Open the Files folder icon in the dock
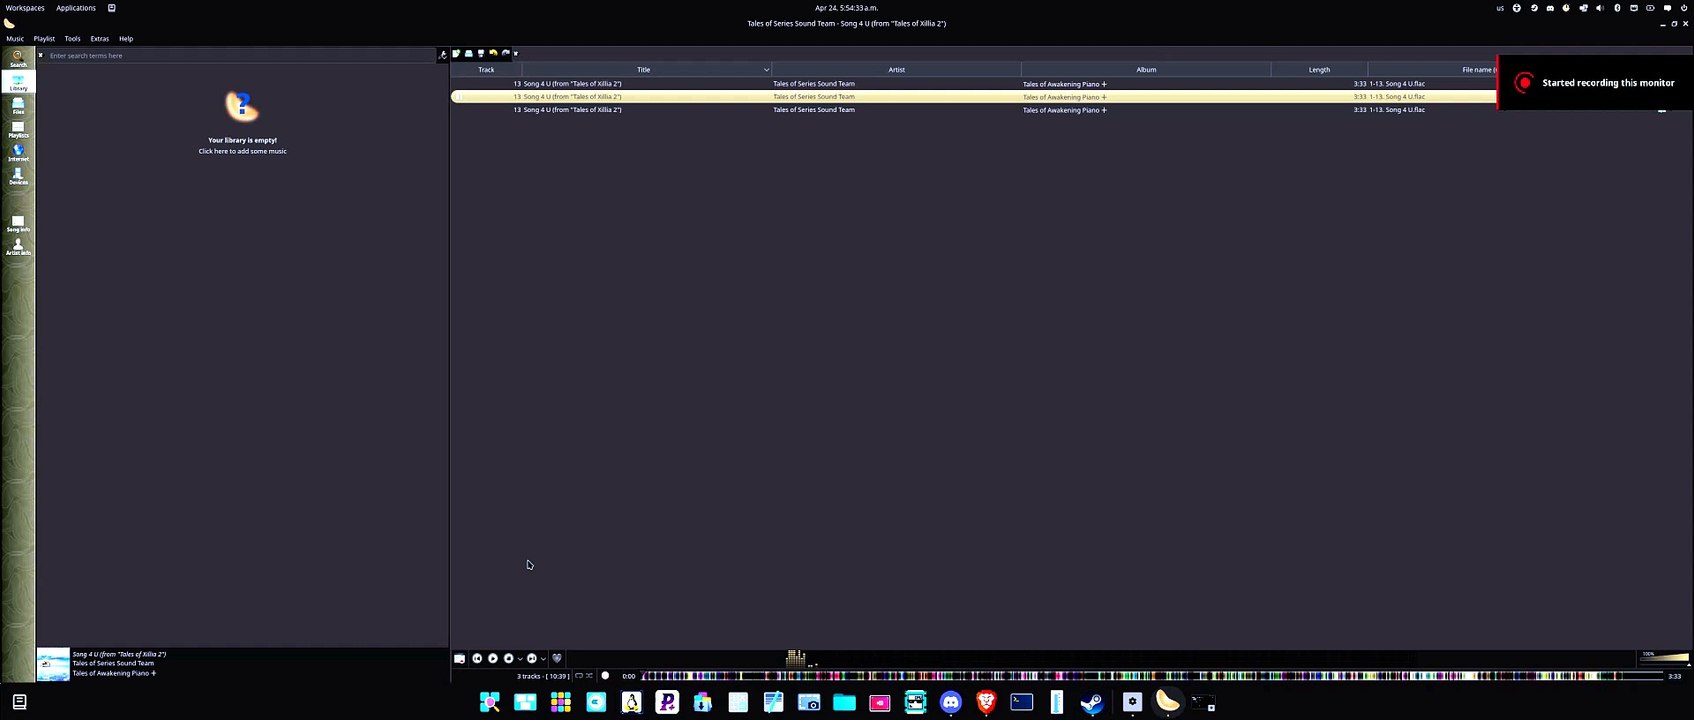The image size is (1694, 720). 844,703
